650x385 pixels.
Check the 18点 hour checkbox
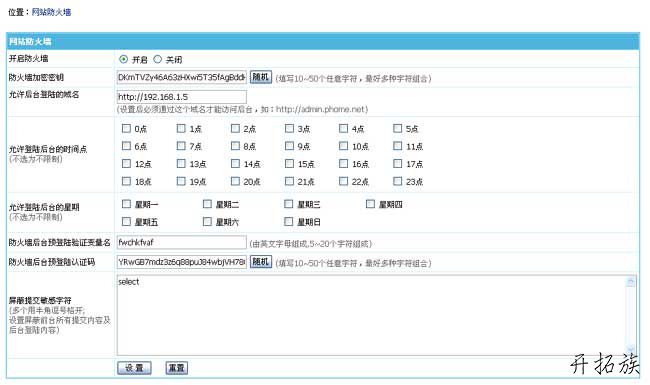coord(126,181)
